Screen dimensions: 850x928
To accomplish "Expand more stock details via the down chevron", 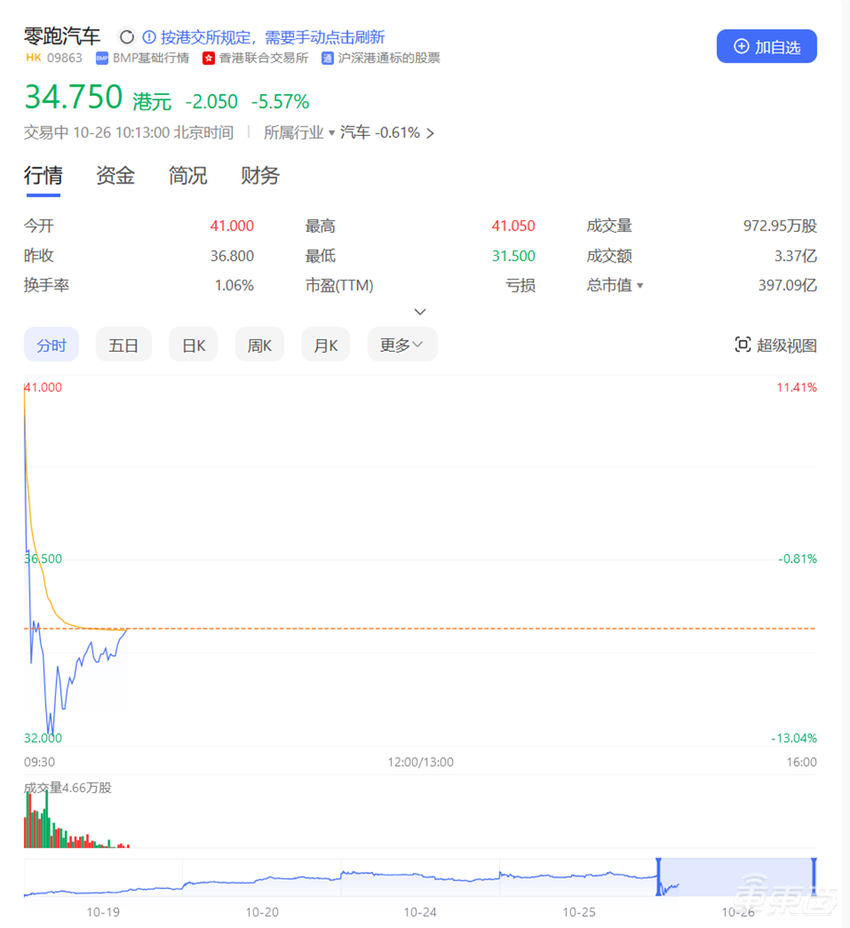I will [420, 311].
